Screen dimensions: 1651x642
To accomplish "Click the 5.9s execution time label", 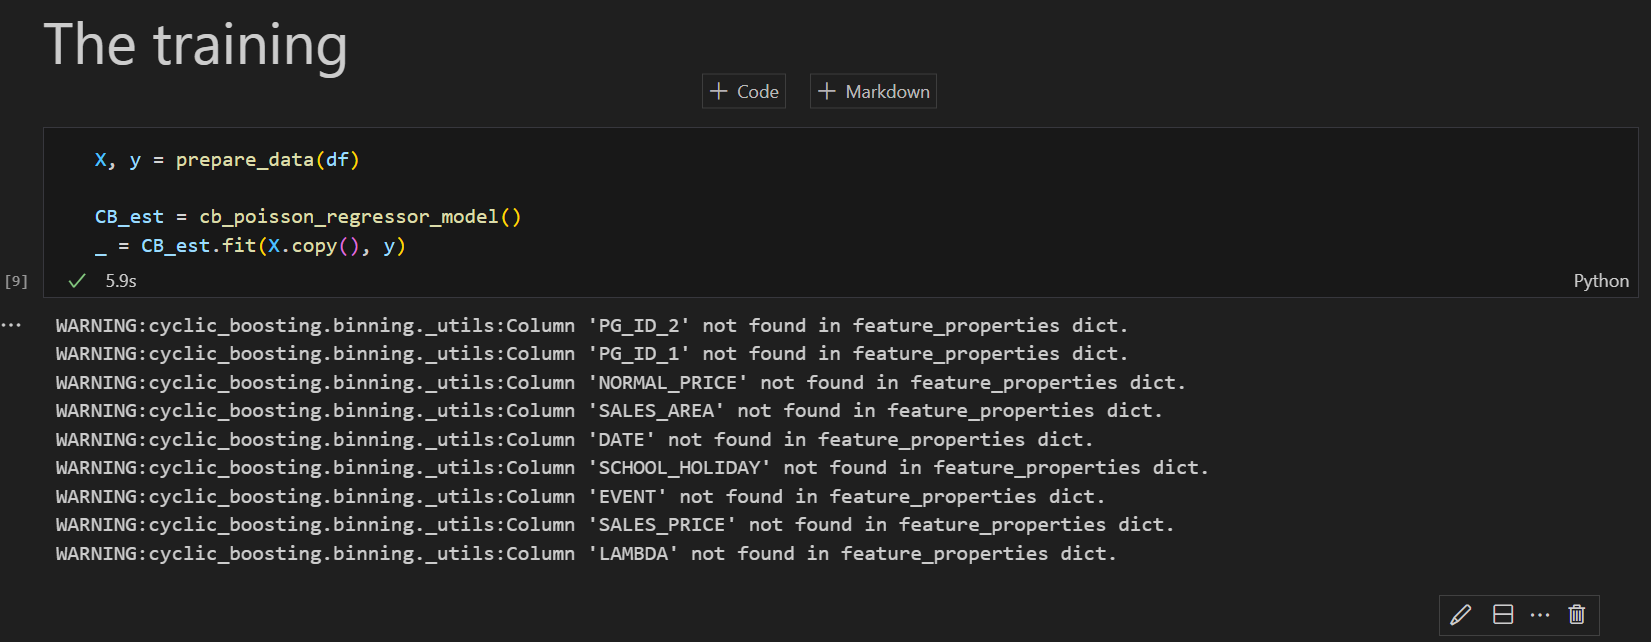I will [121, 281].
